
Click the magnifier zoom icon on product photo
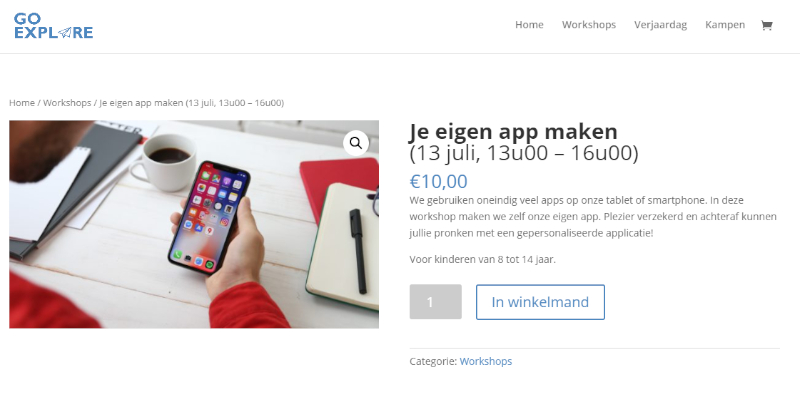[356, 143]
